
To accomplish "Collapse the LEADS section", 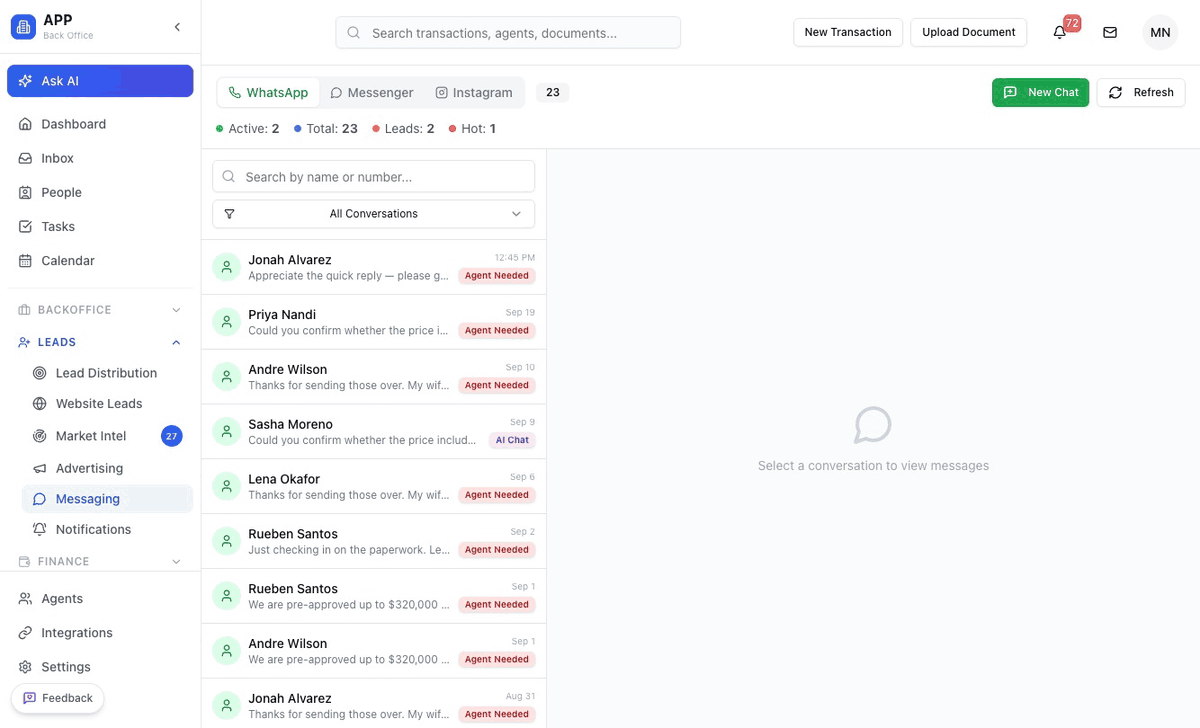I will tap(100, 342).
